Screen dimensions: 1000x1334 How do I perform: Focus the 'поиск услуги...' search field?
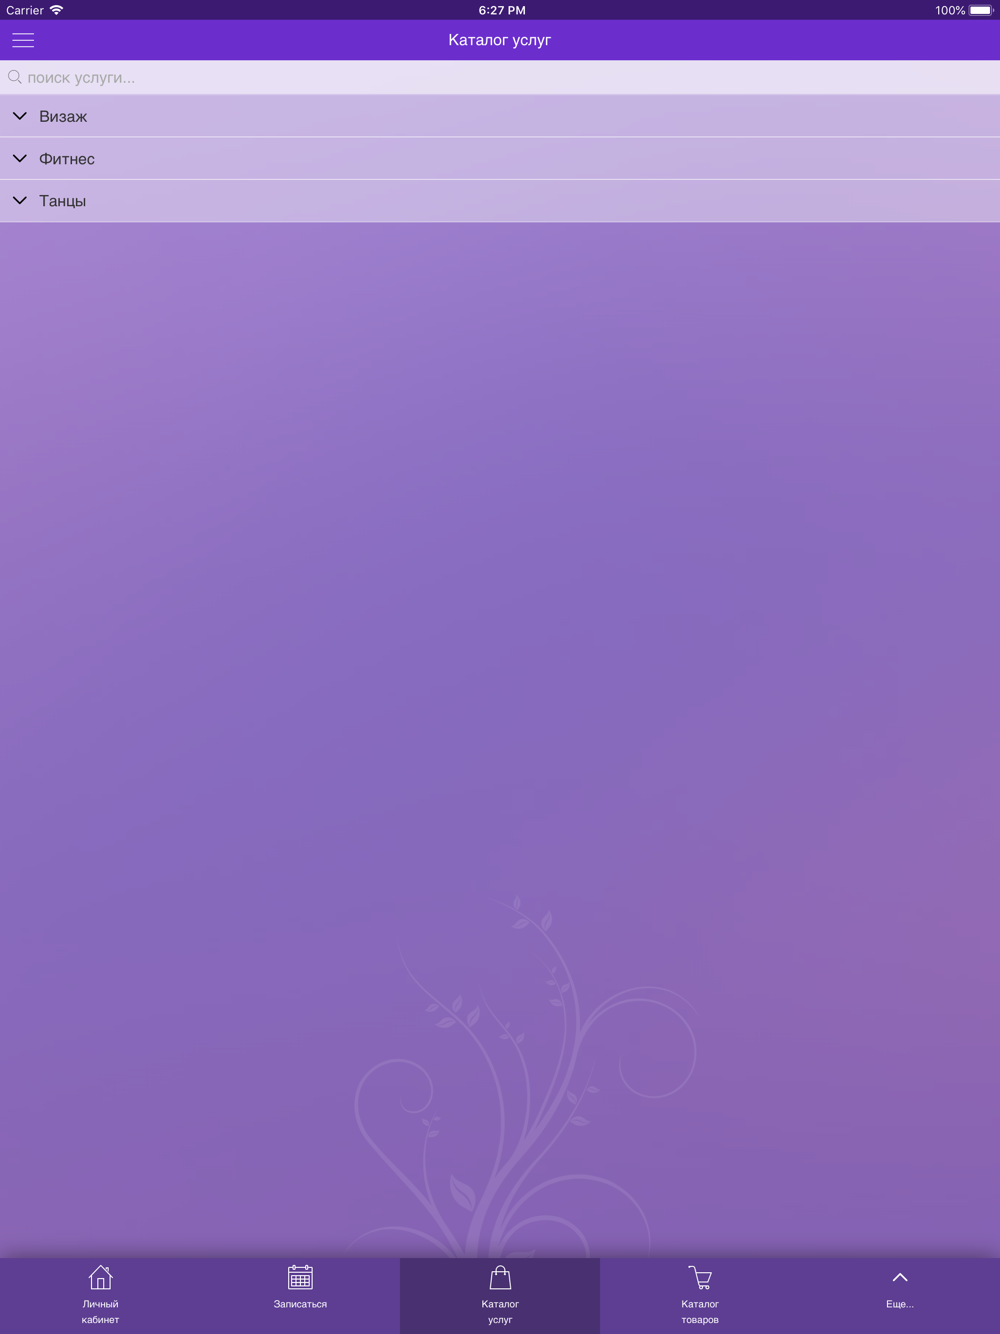click(x=500, y=77)
